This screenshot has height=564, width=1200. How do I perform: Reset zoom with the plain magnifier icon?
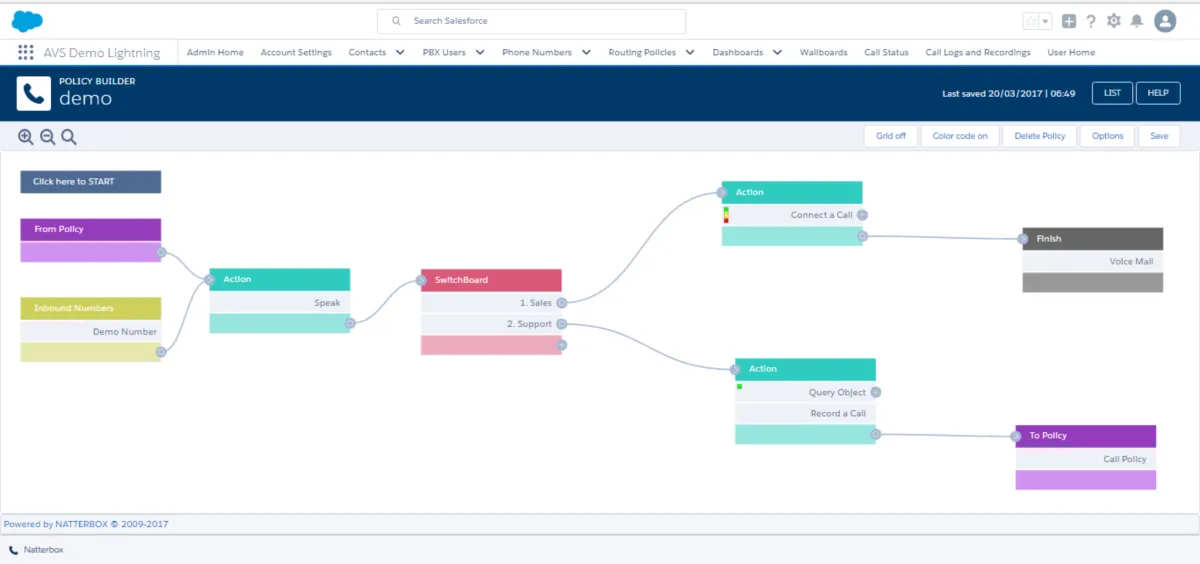(69, 137)
